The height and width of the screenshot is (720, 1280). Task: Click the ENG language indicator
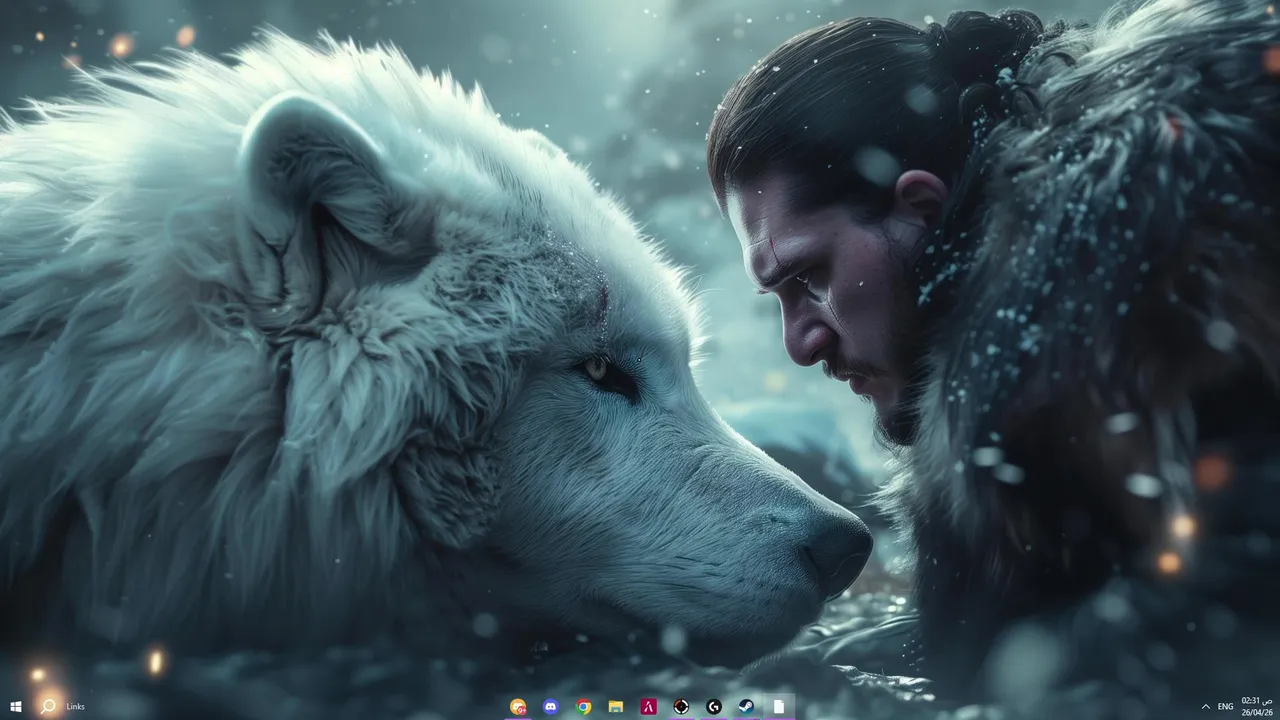pos(1225,707)
